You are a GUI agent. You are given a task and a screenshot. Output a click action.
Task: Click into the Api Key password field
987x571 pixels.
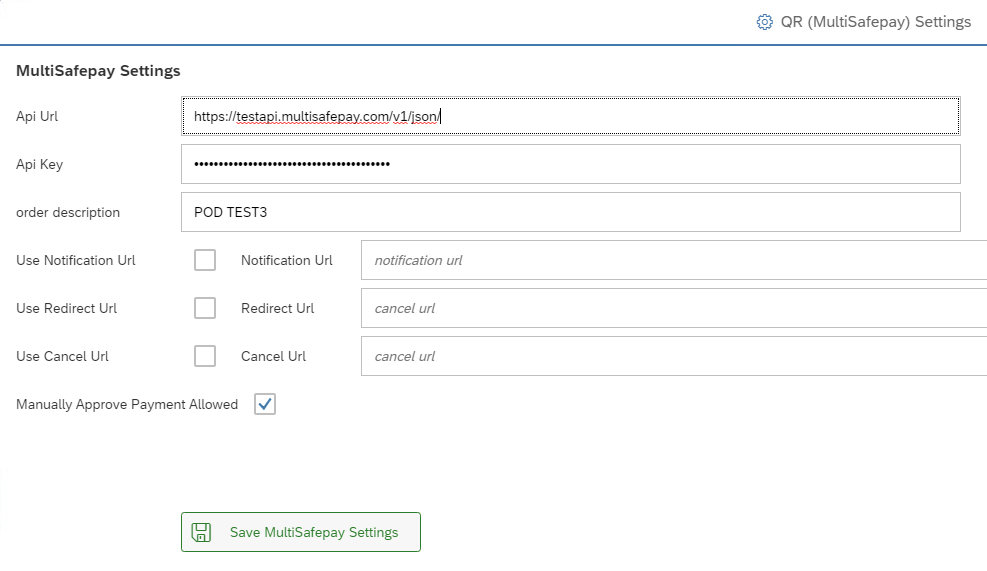pos(570,164)
